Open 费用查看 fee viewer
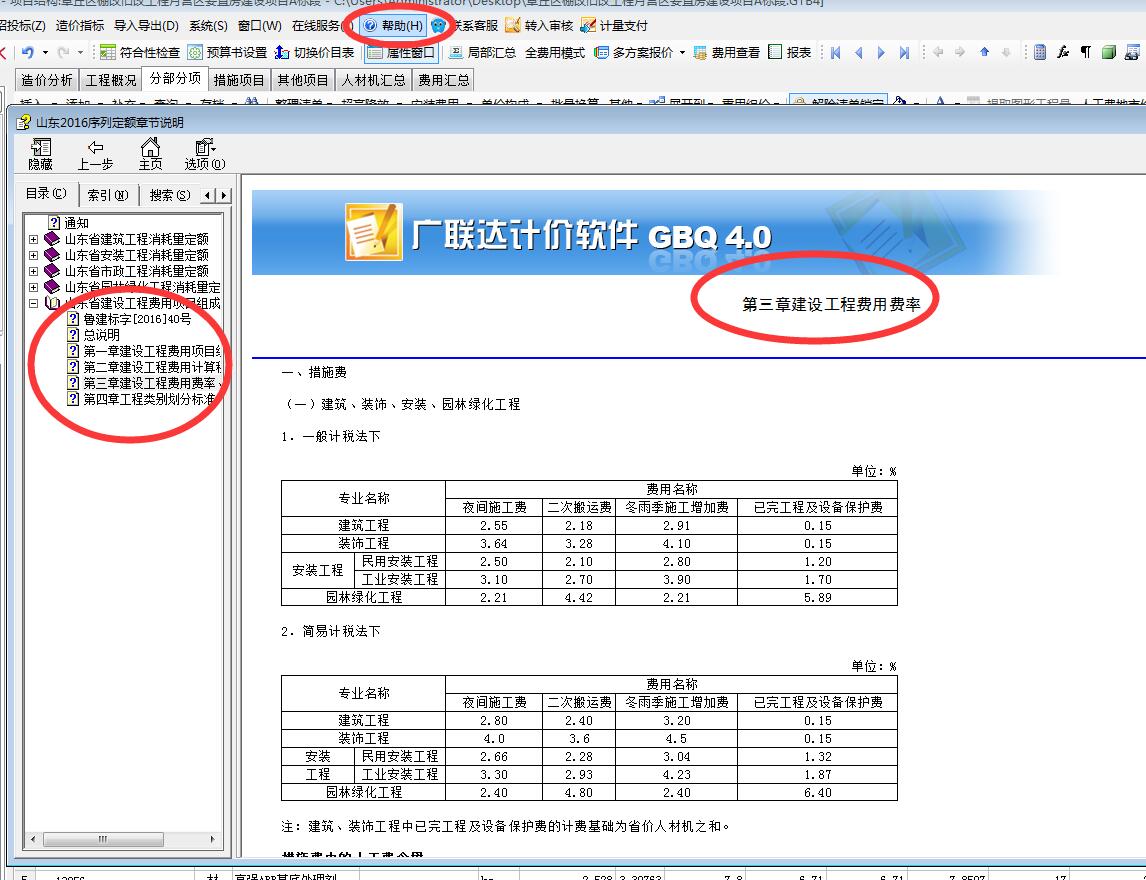Viewport: 1146px width, 880px height. pos(726,53)
